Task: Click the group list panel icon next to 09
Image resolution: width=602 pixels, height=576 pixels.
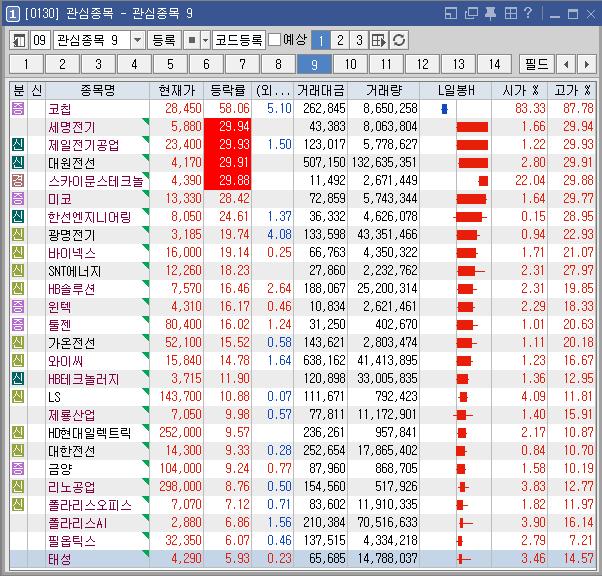Action: pyautogui.click(x=18, y=40)
